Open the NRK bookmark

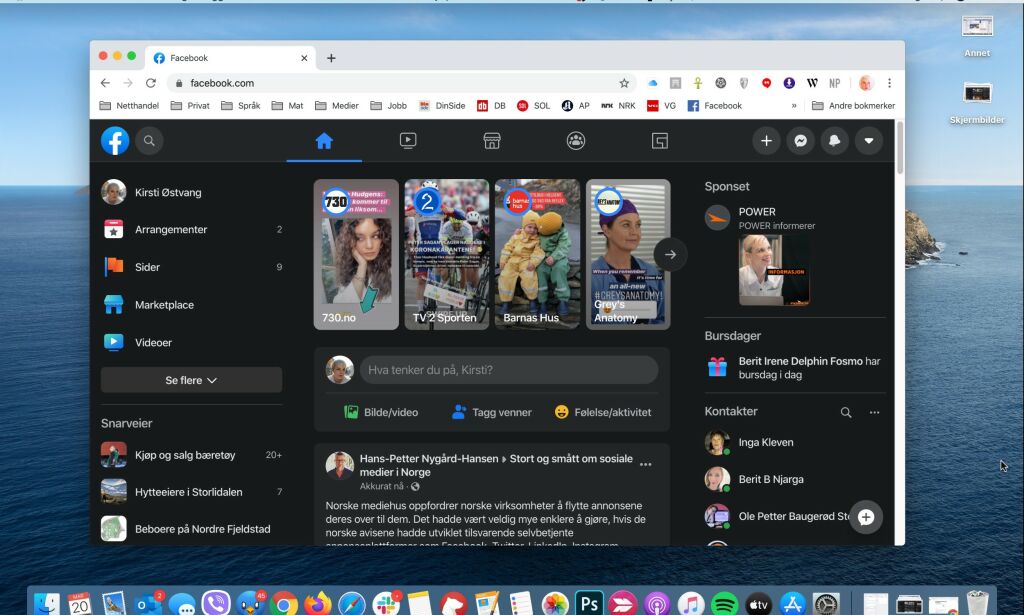click(618, 106)
